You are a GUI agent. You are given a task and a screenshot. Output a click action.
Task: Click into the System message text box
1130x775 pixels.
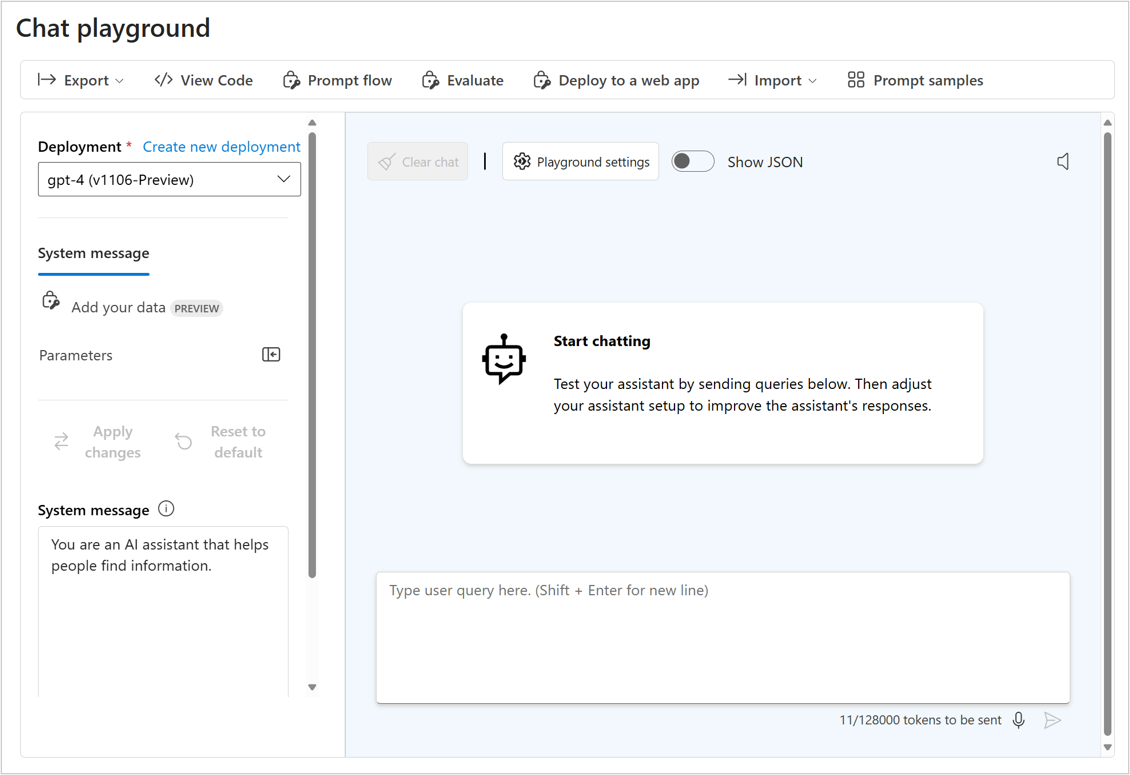pyautogui.click(x=163, y=611)
